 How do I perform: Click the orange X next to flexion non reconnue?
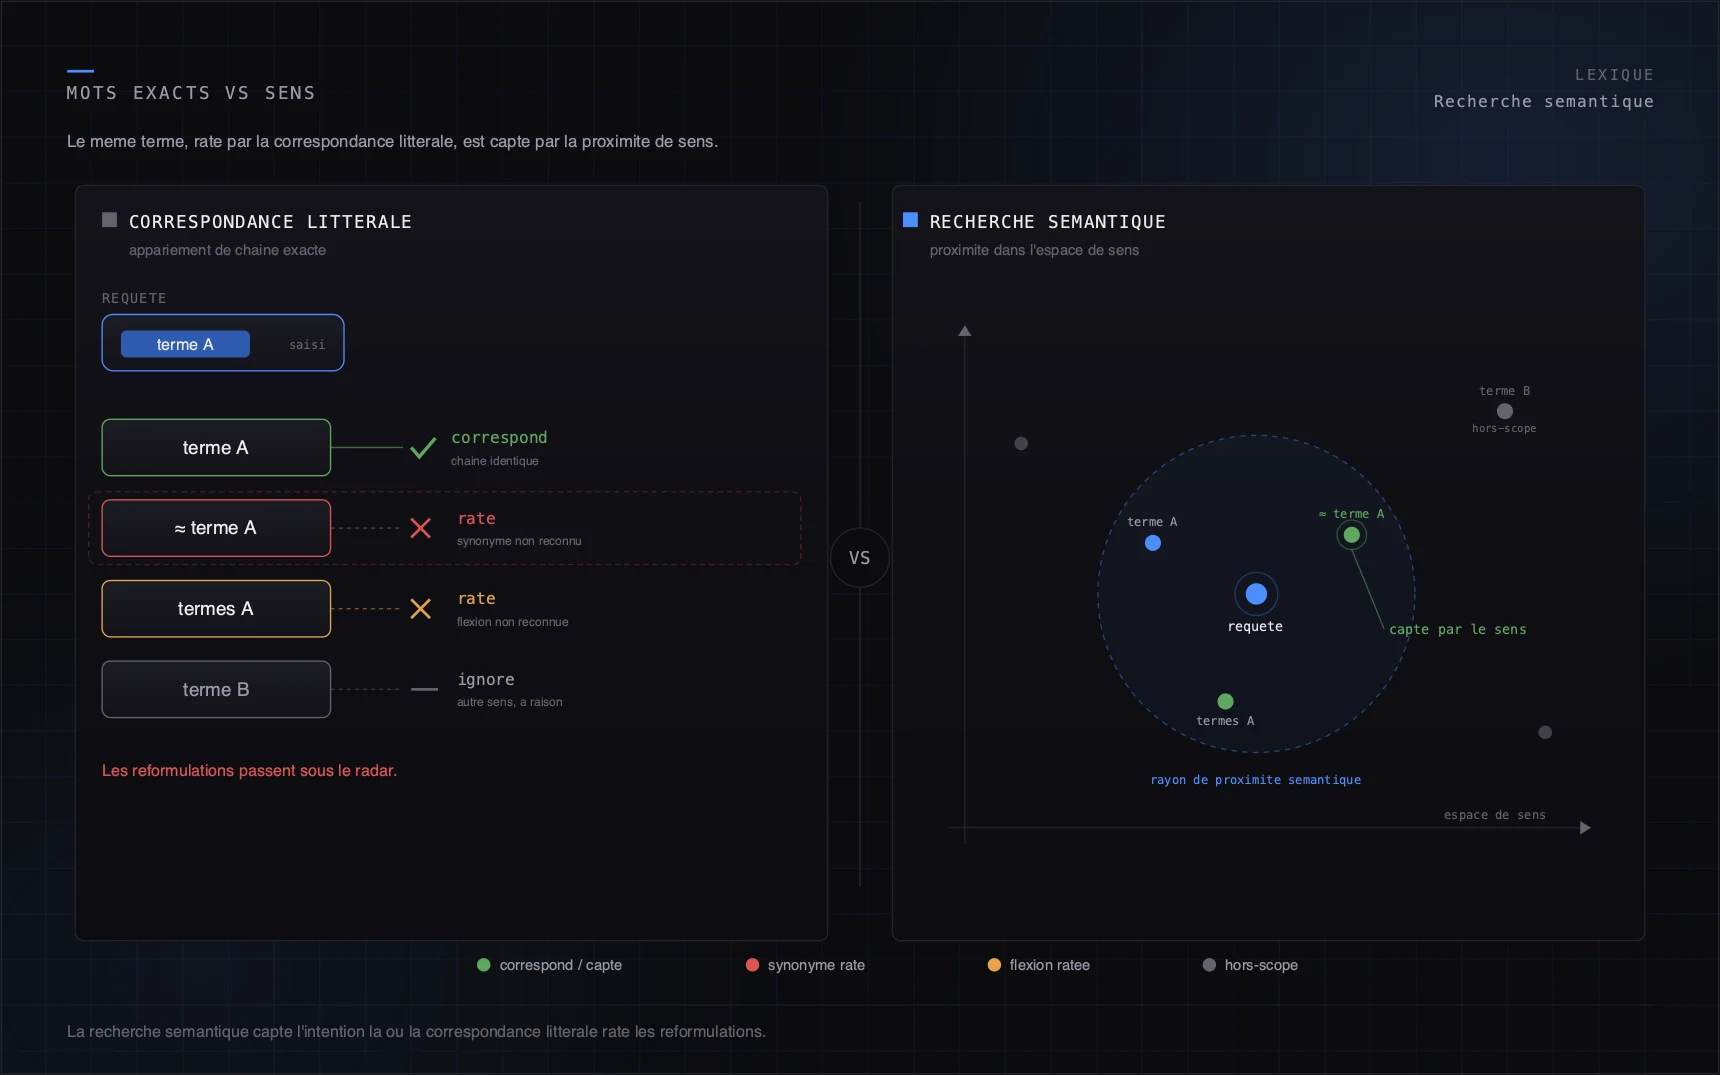(421, 609)
